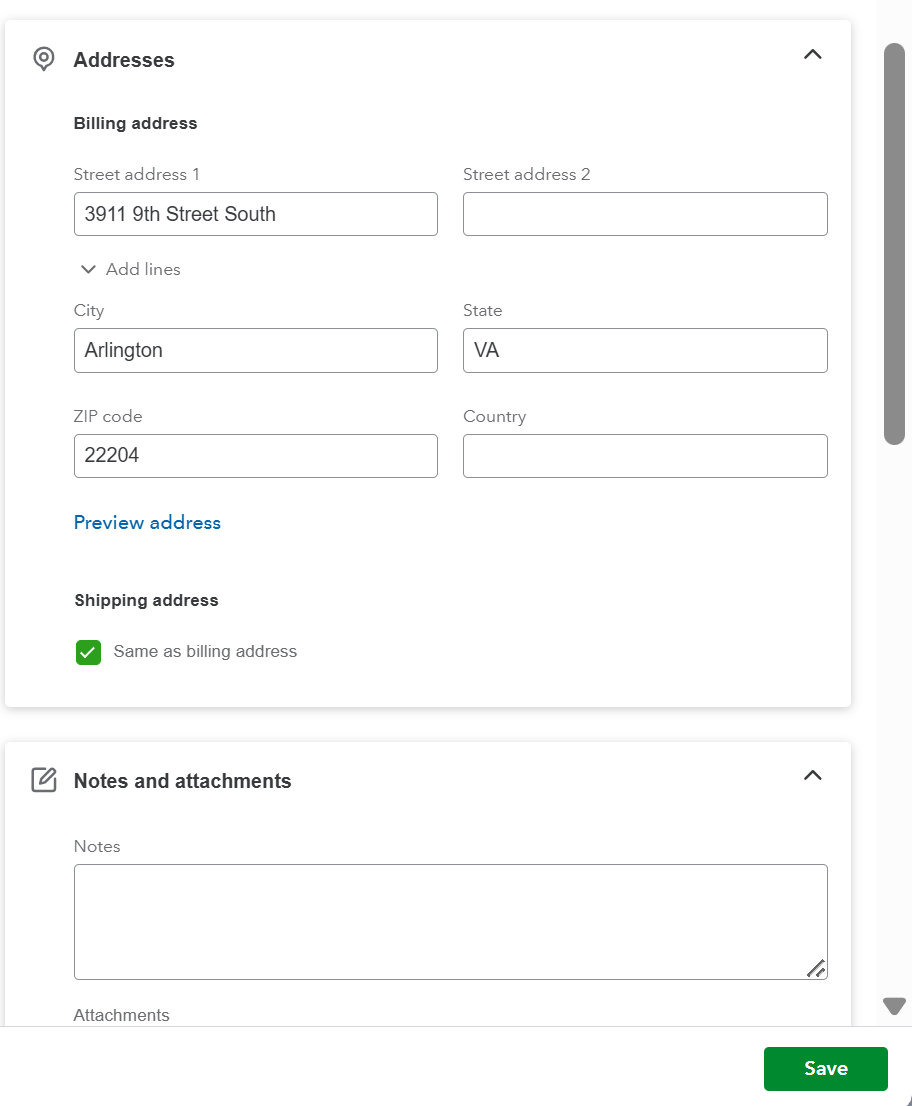This screenshot has width=912, height=1106.
Task: Click the empty Street address 2 field
Action: pos(645,214)
